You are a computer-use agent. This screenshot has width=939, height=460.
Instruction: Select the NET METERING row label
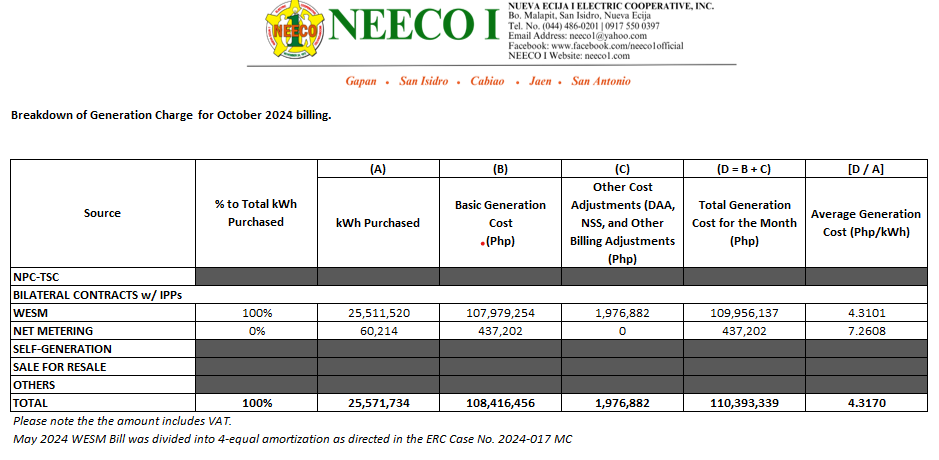(52, 331)
